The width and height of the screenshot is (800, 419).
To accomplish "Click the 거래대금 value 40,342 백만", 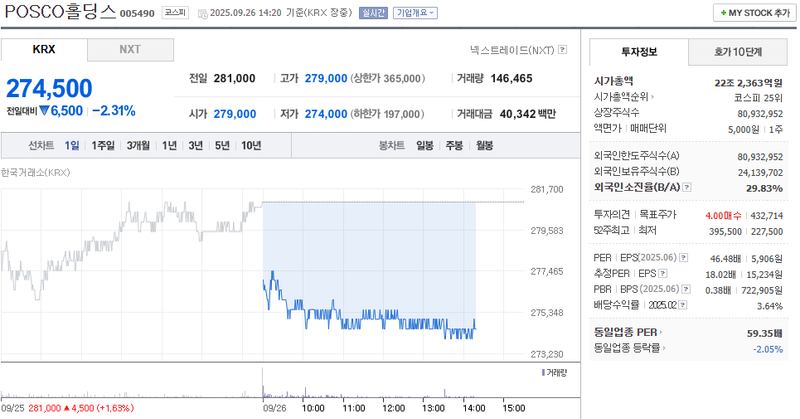I will pos(528,114).
